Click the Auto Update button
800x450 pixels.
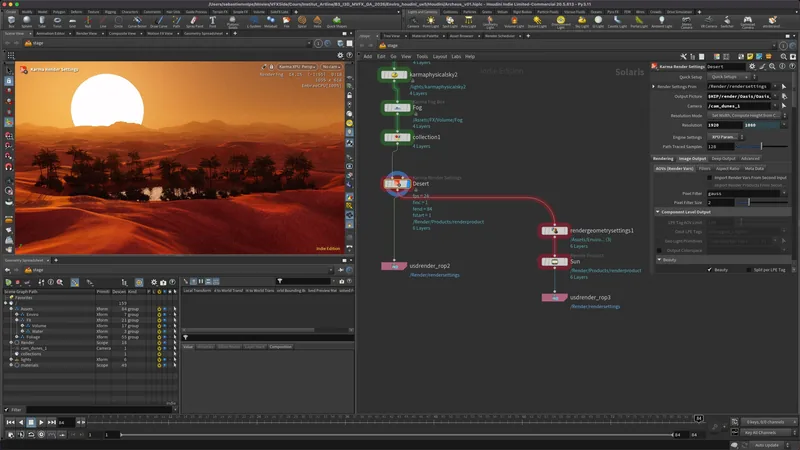[767, 445]
